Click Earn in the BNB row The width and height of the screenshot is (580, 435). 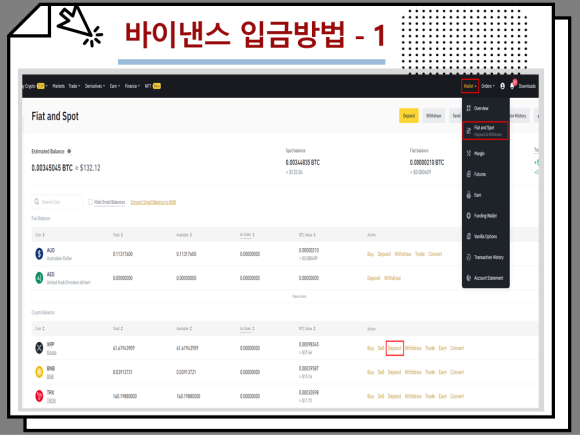(443, 372)
